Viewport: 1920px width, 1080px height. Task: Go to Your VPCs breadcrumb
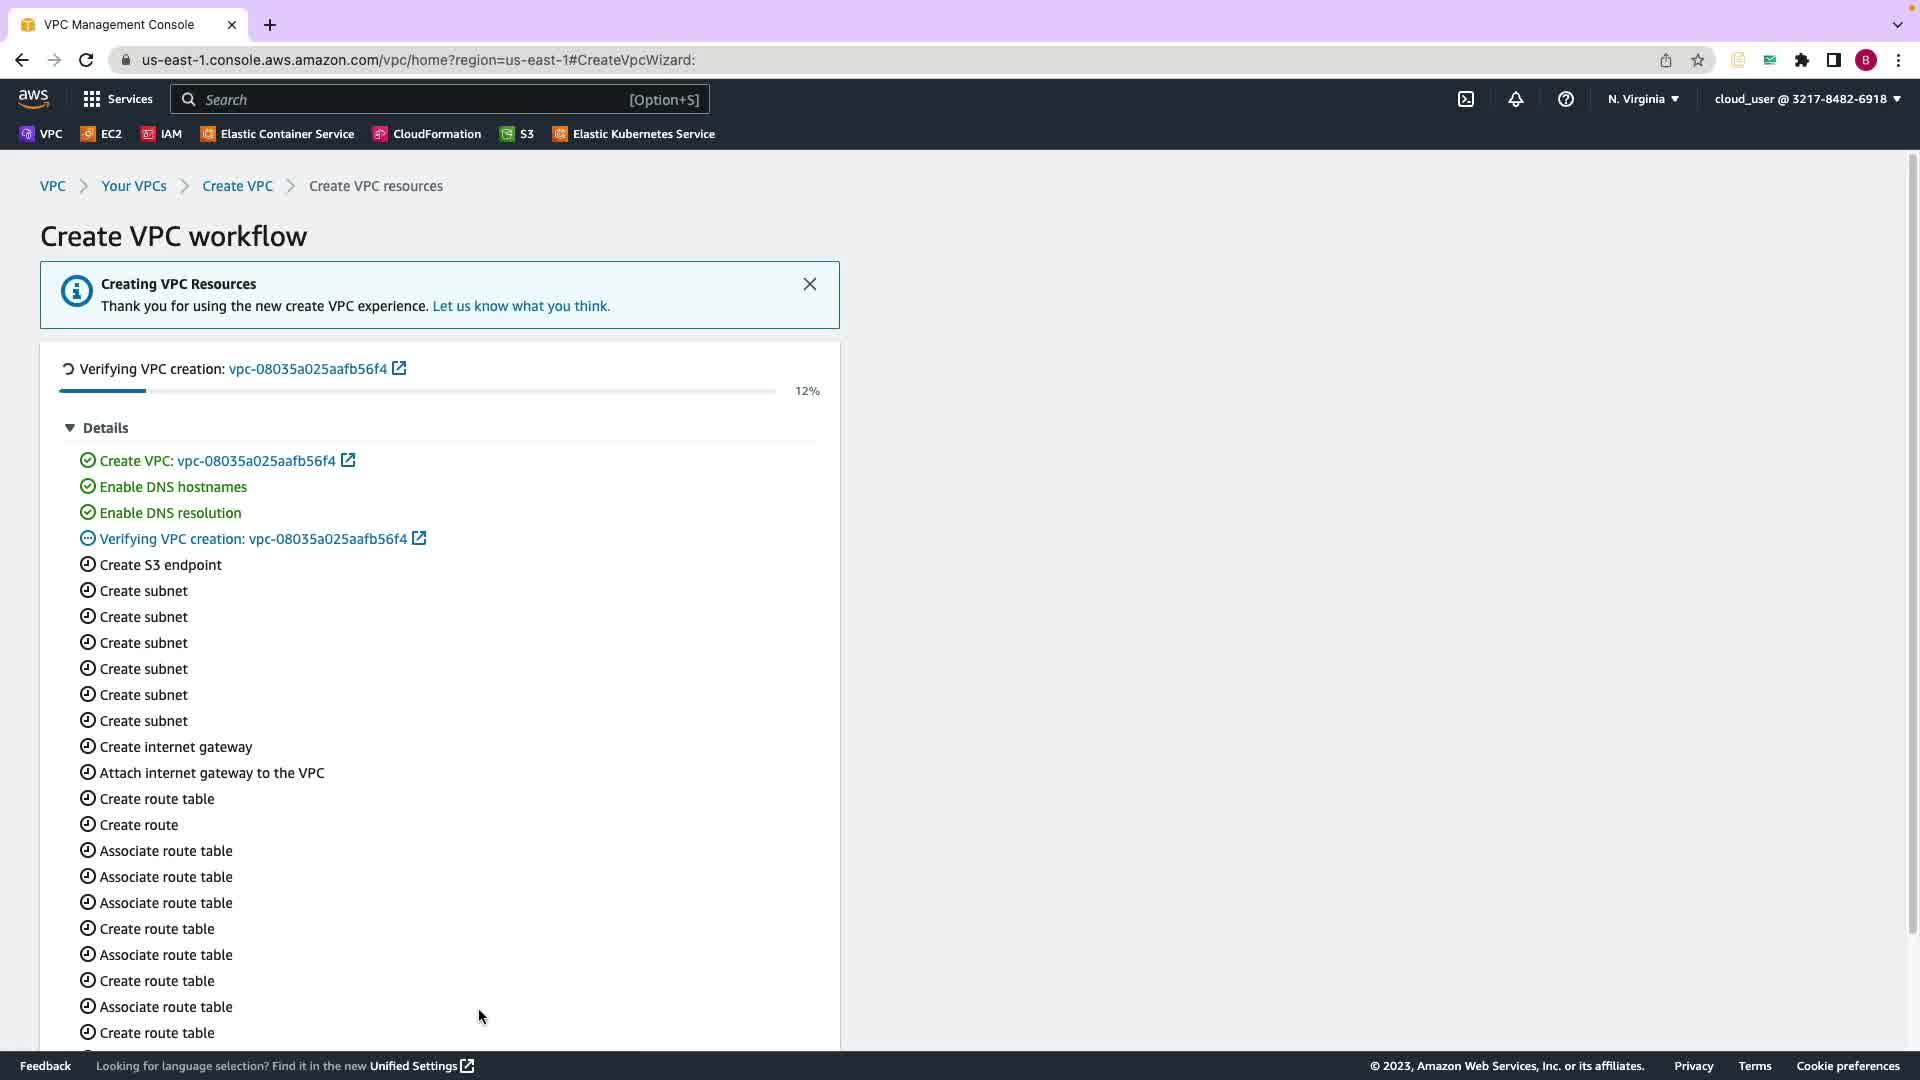(134, 186)
